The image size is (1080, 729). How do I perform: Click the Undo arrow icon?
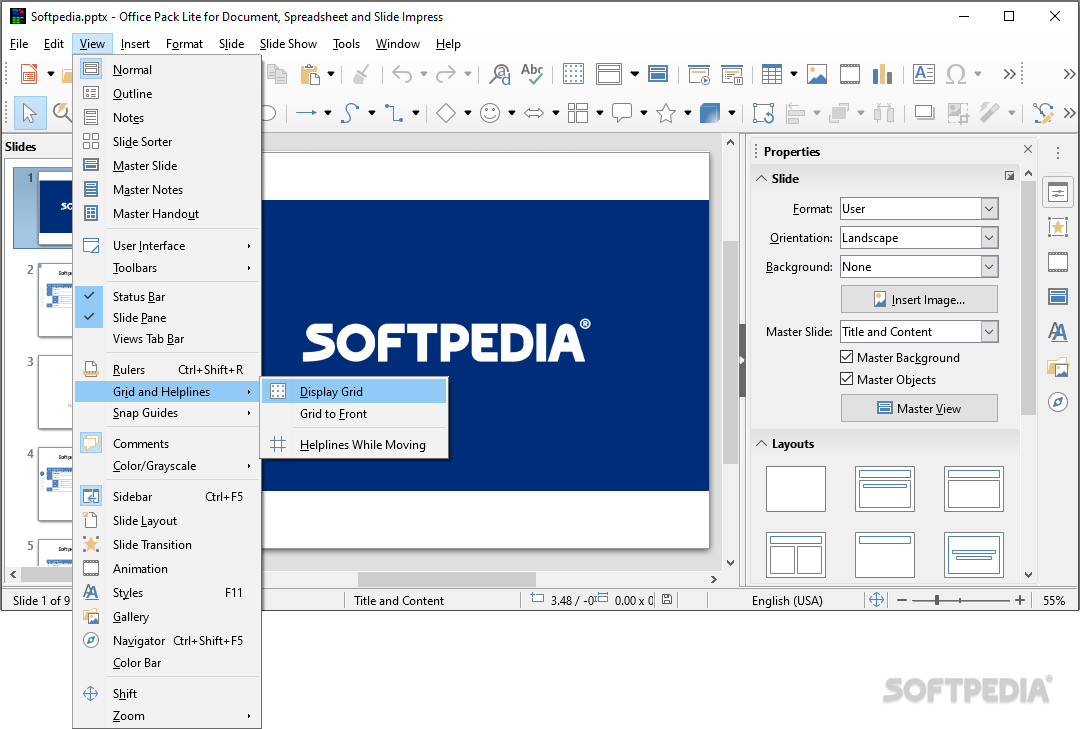pos(402,74)
